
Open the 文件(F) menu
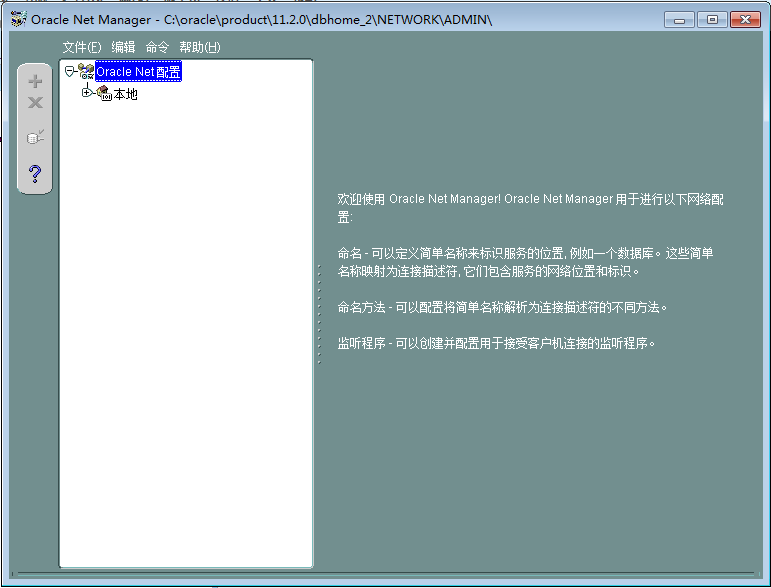pos(82,47)
